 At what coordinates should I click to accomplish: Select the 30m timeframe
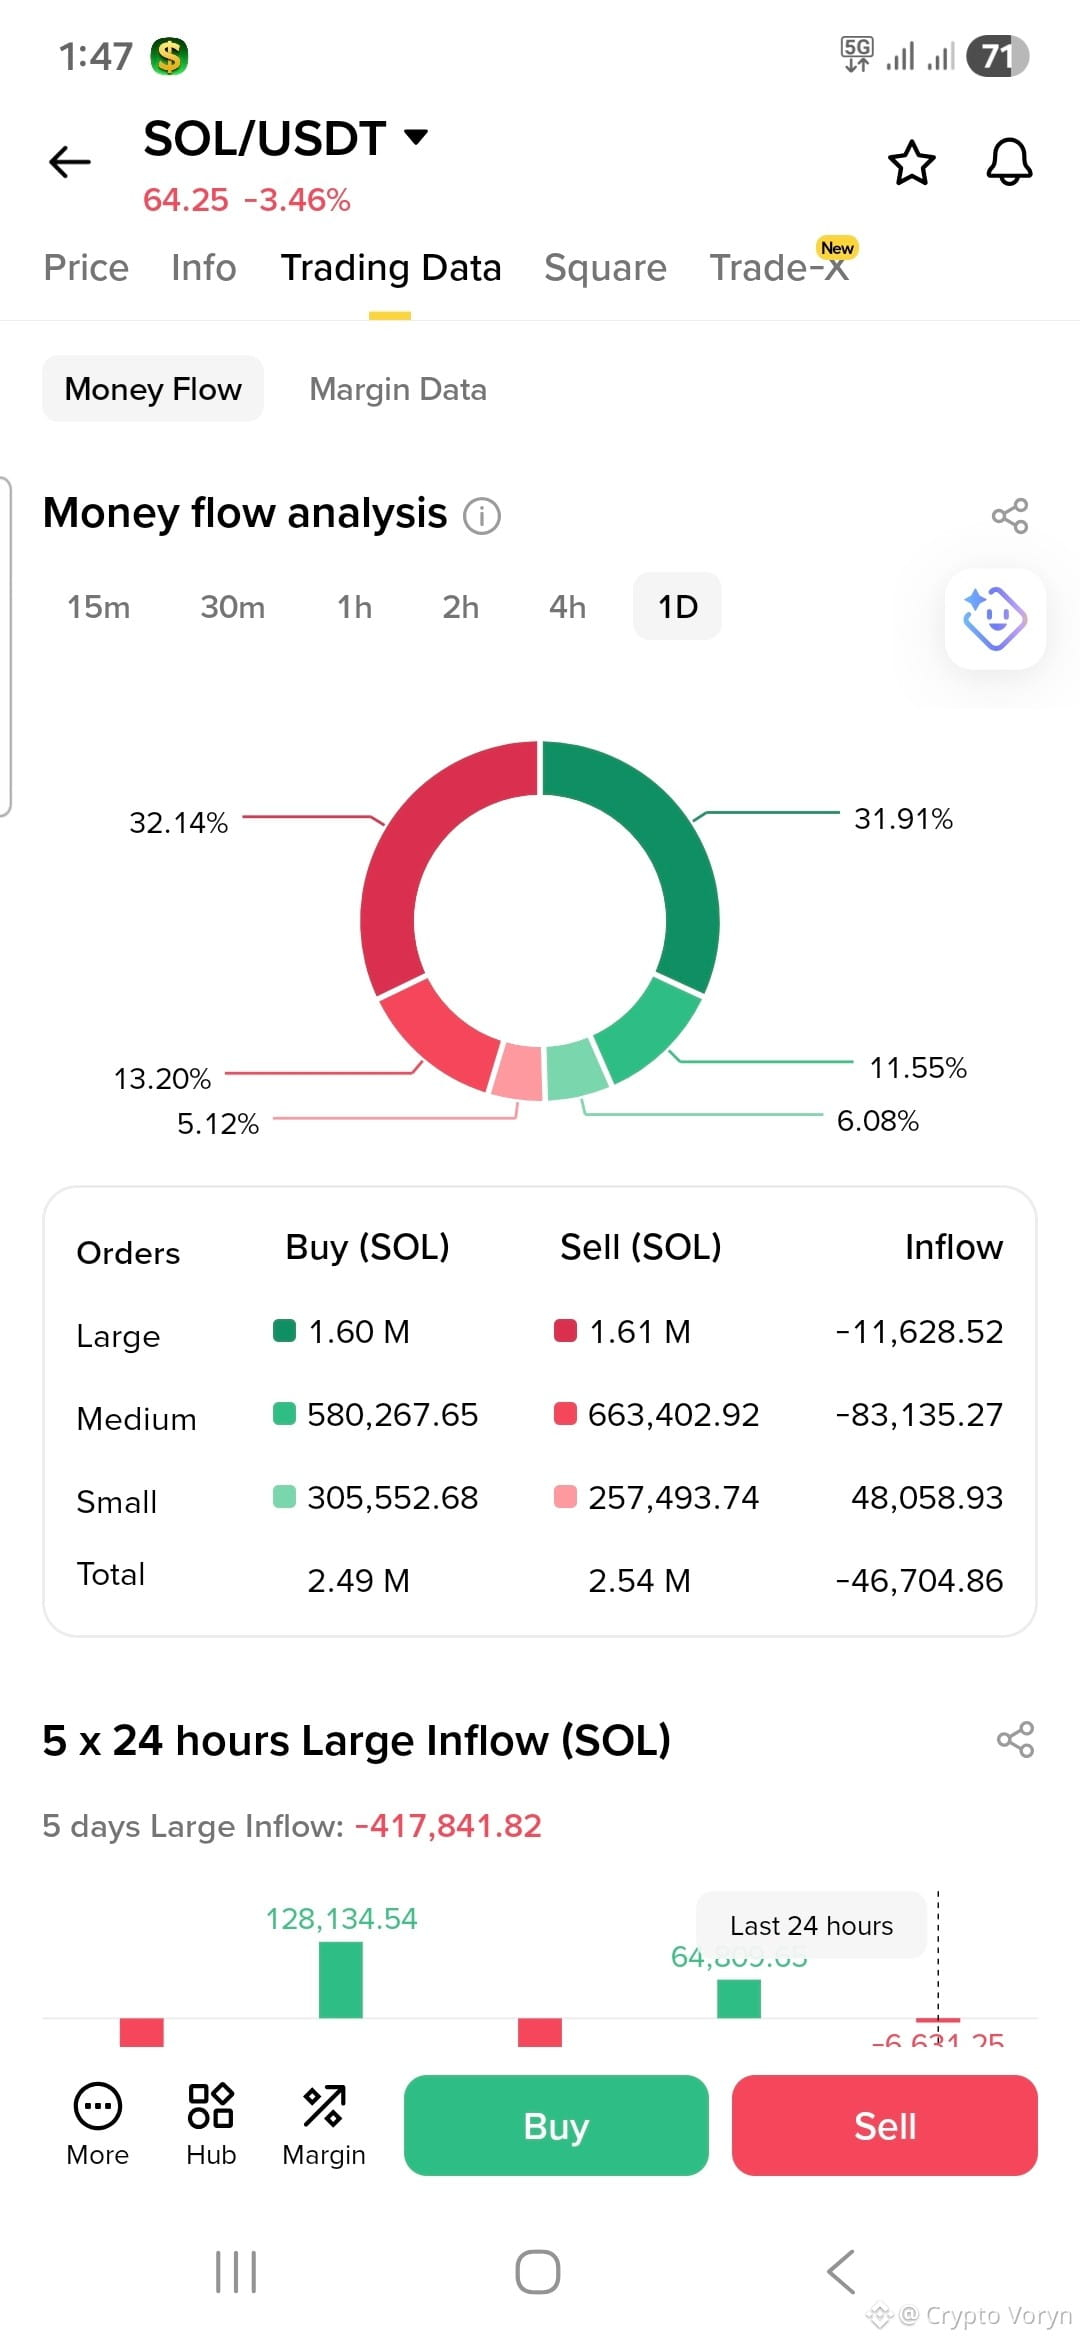coord(232,607)
